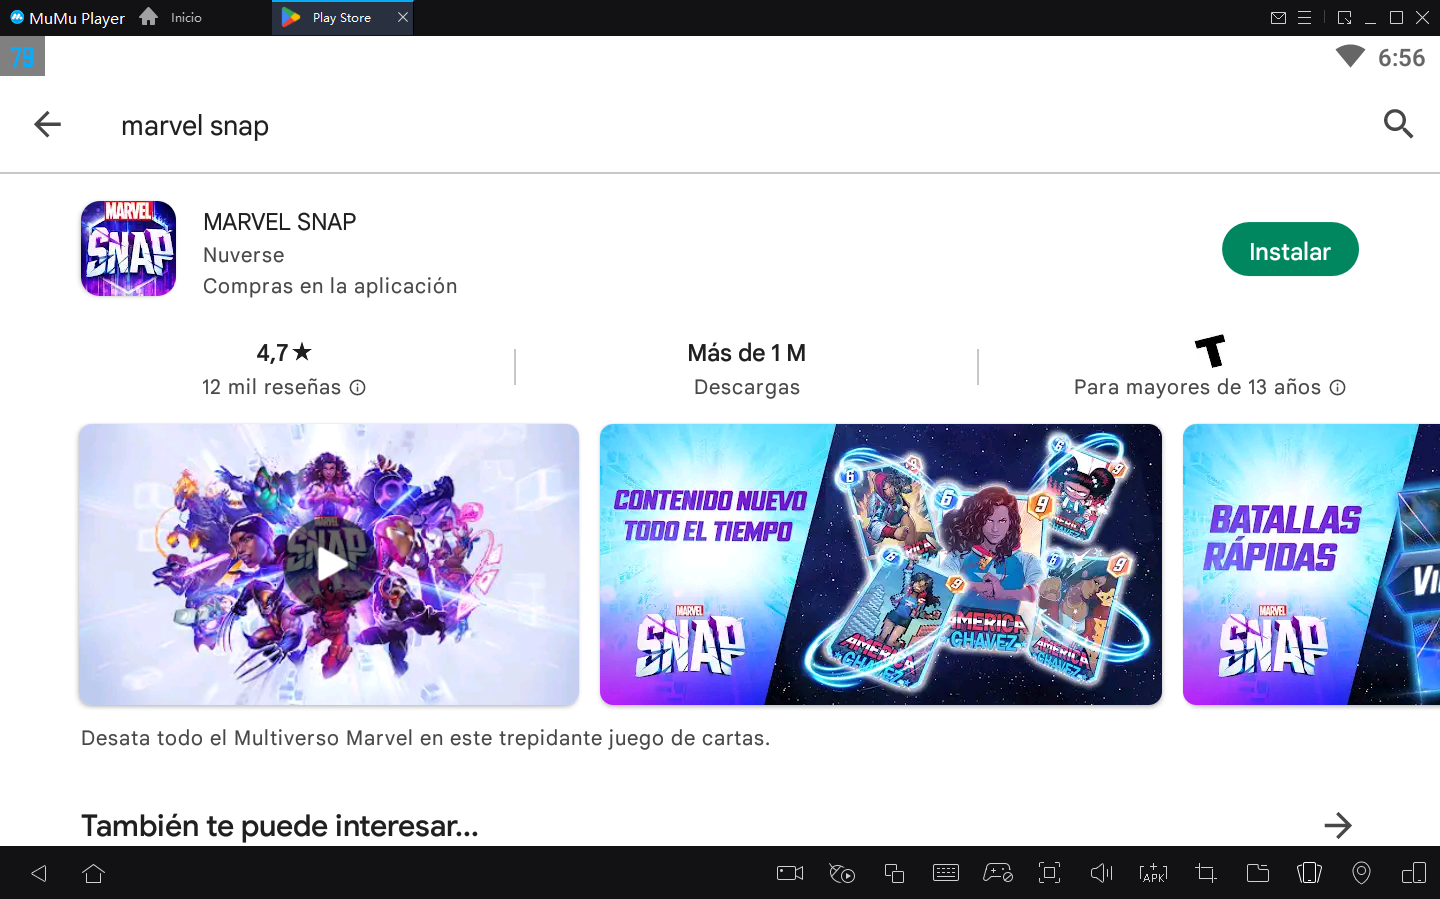
Task: Open MuMu Player mail icon
Action: click(1278, 18)
